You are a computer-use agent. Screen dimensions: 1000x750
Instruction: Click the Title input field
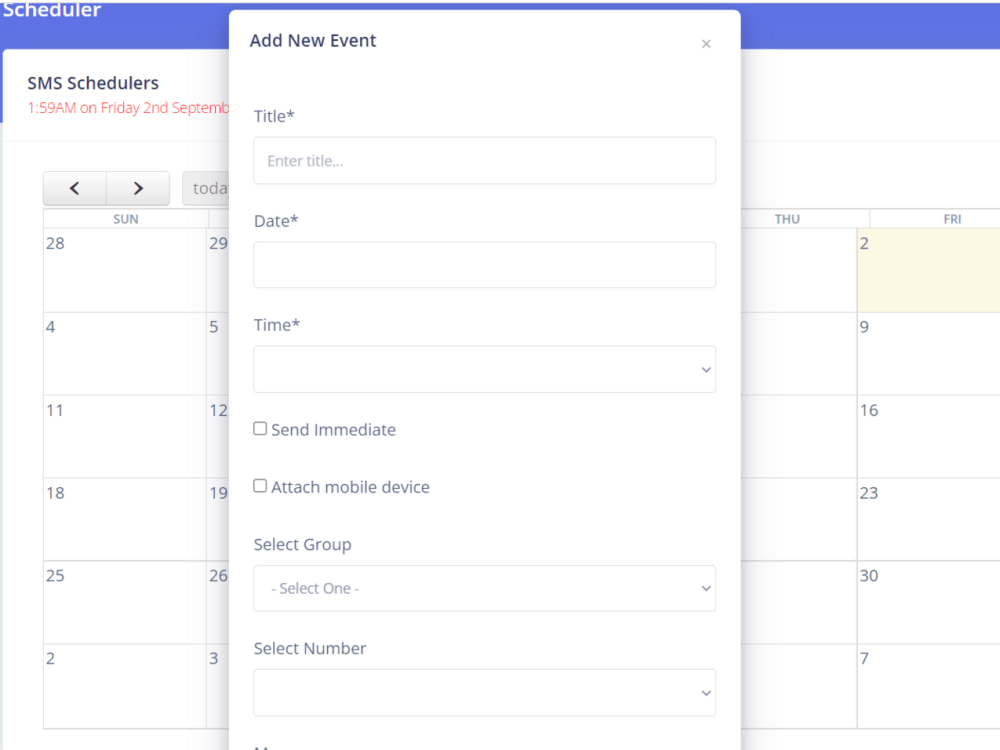[485, 161]
